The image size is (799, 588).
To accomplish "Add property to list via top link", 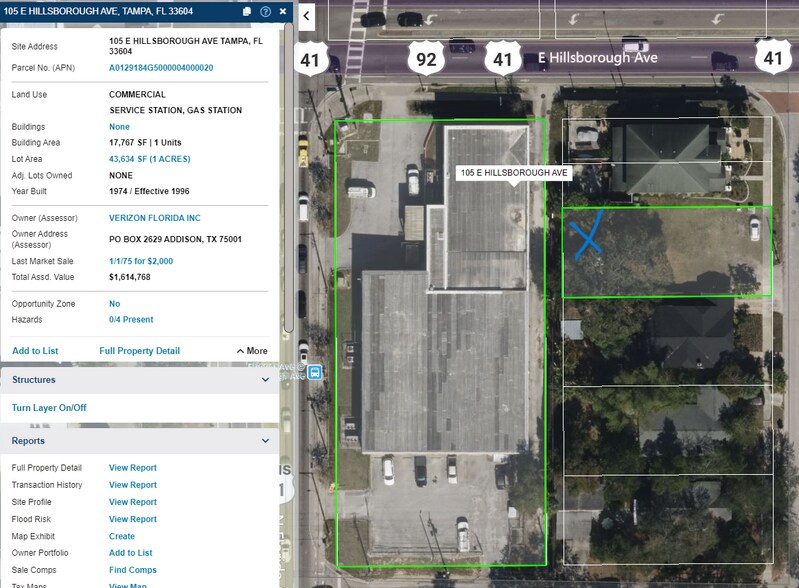I will pos(35,351).
